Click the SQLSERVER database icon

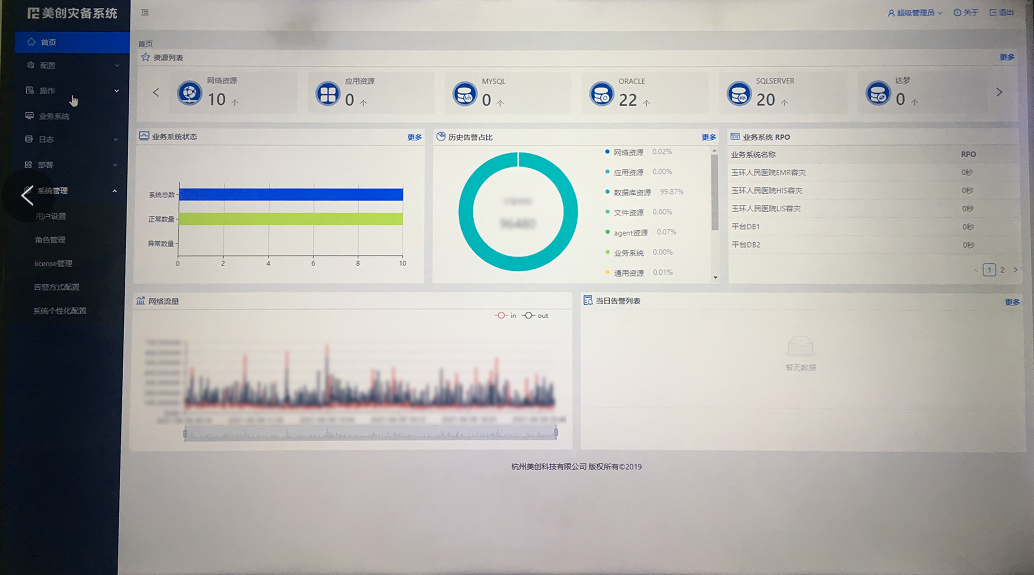coord(738,94)
